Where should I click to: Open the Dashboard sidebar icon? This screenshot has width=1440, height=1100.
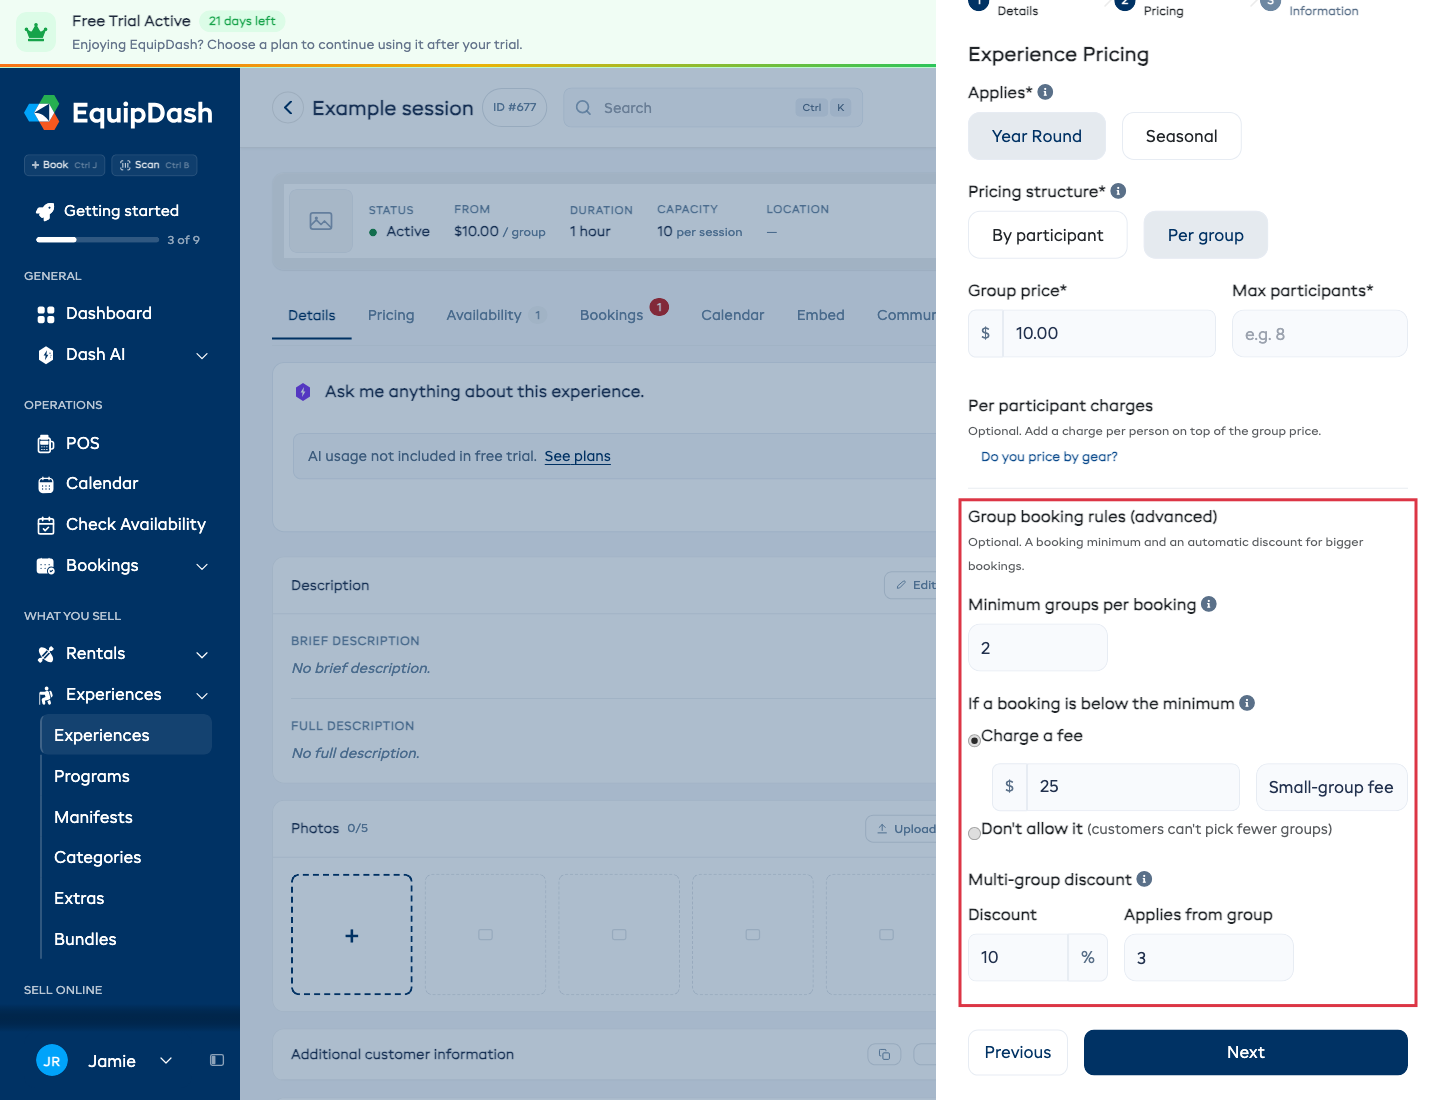[46, 314]
